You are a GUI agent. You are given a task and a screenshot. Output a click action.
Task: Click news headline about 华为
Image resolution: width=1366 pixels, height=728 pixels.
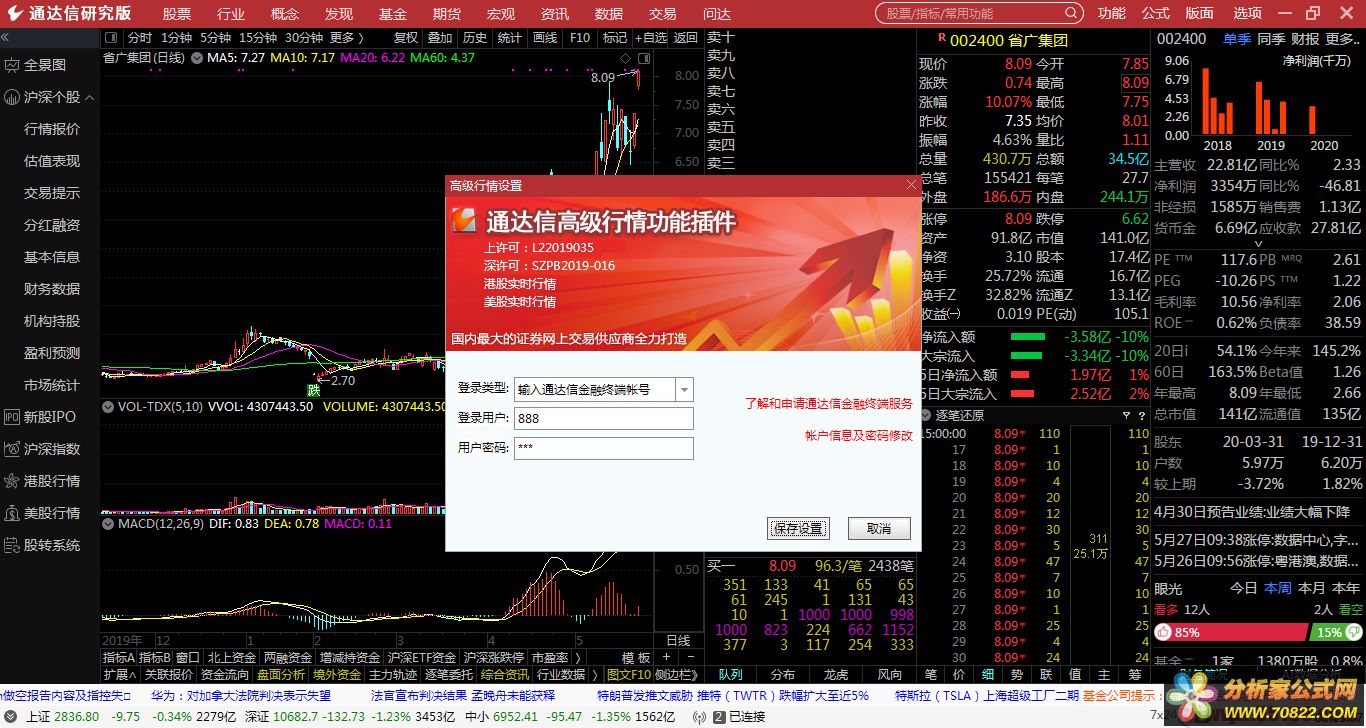point(241,695)
